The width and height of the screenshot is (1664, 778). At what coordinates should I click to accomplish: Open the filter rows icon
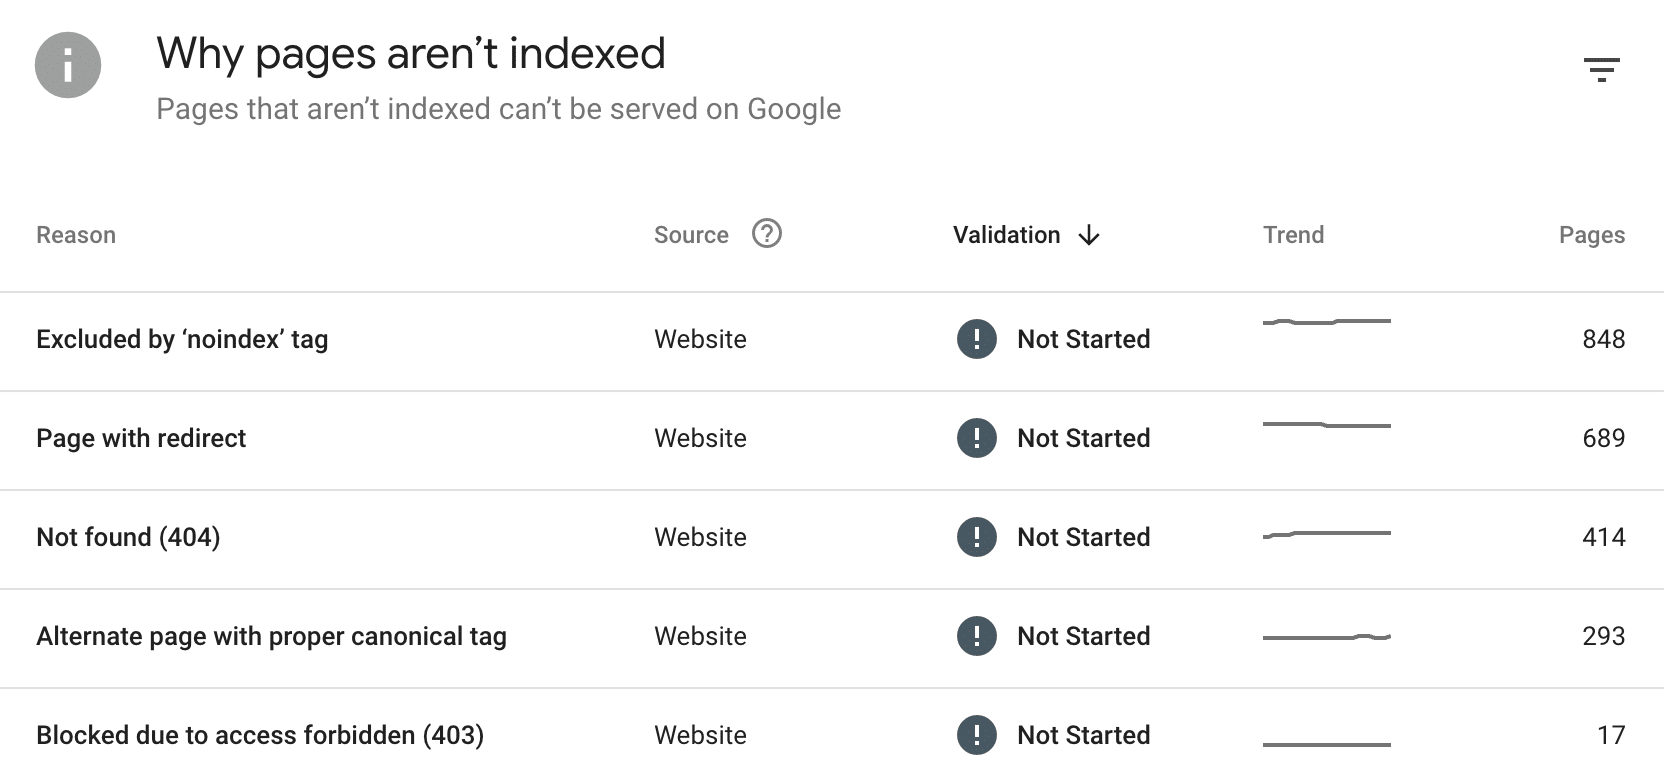(x=1601, y=69)
